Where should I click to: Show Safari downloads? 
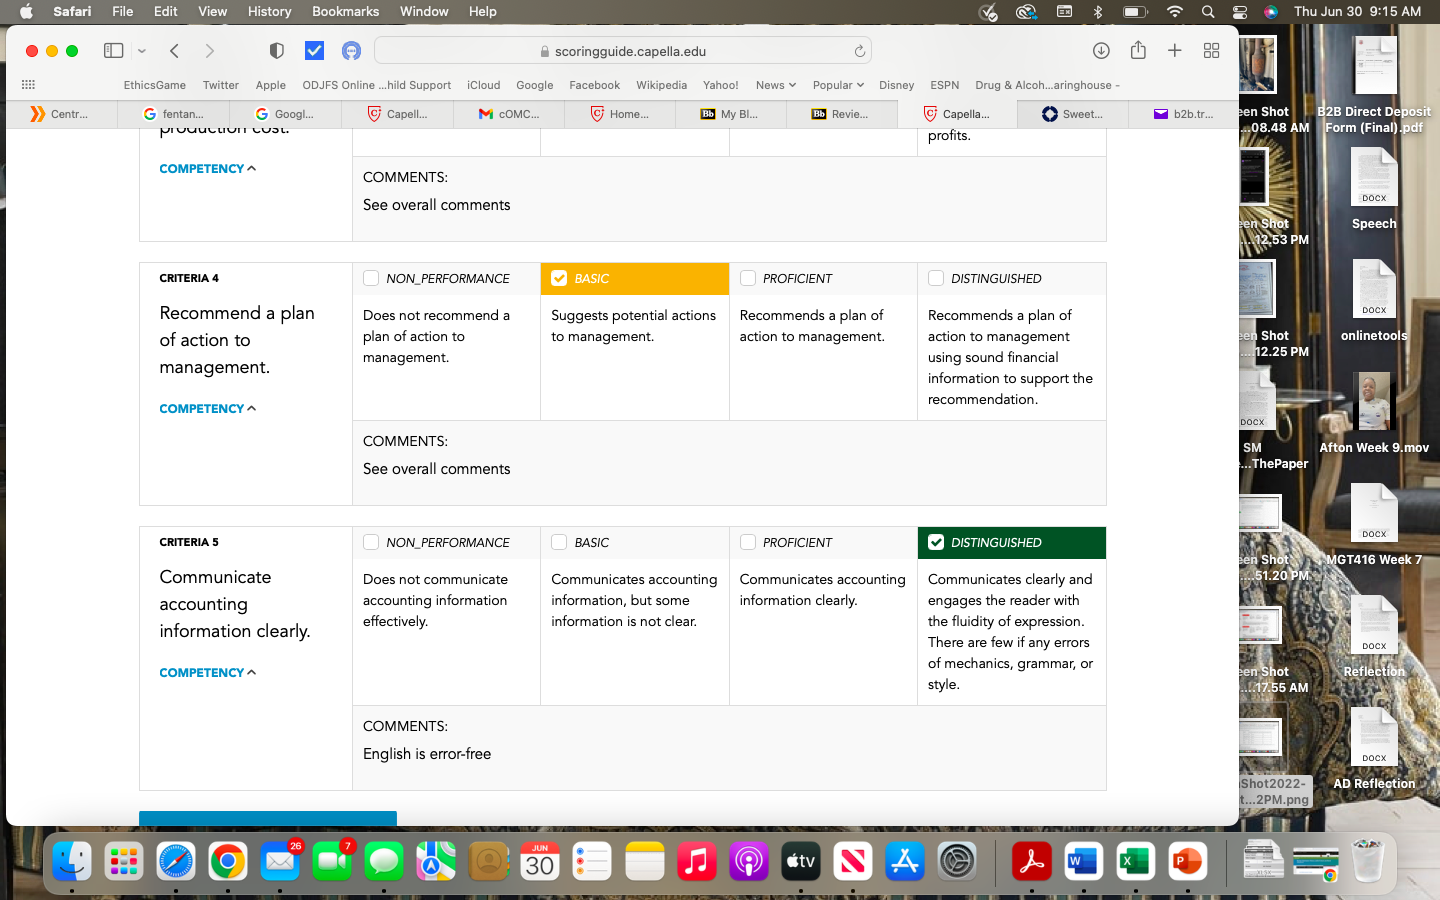pyautogui.click(x=1101, y=51)
